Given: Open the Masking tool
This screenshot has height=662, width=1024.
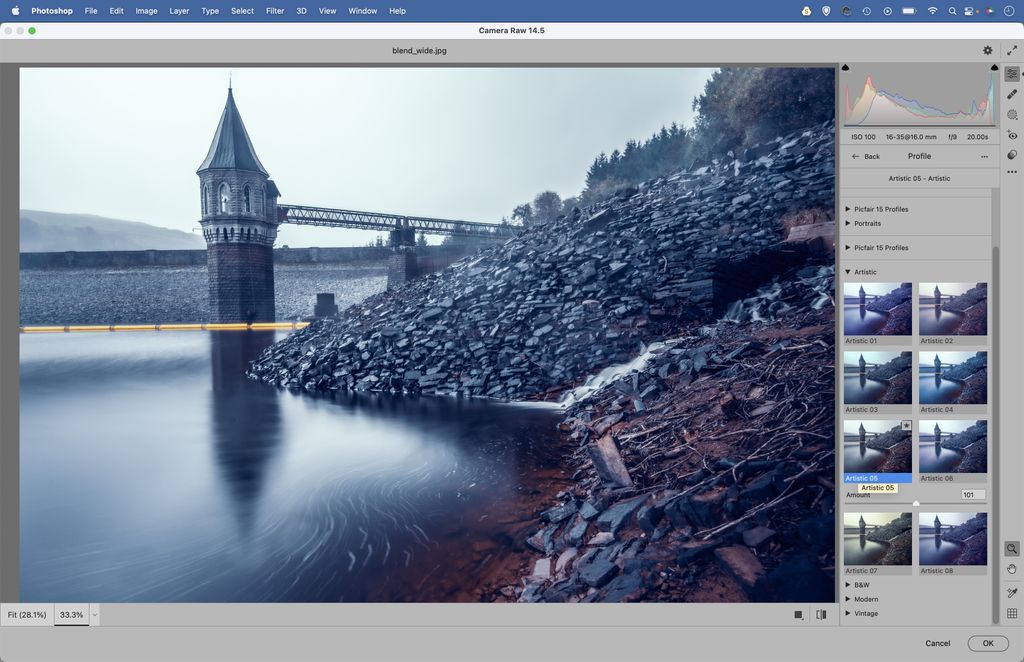Looking at the screenshot, I should 1012,114.
